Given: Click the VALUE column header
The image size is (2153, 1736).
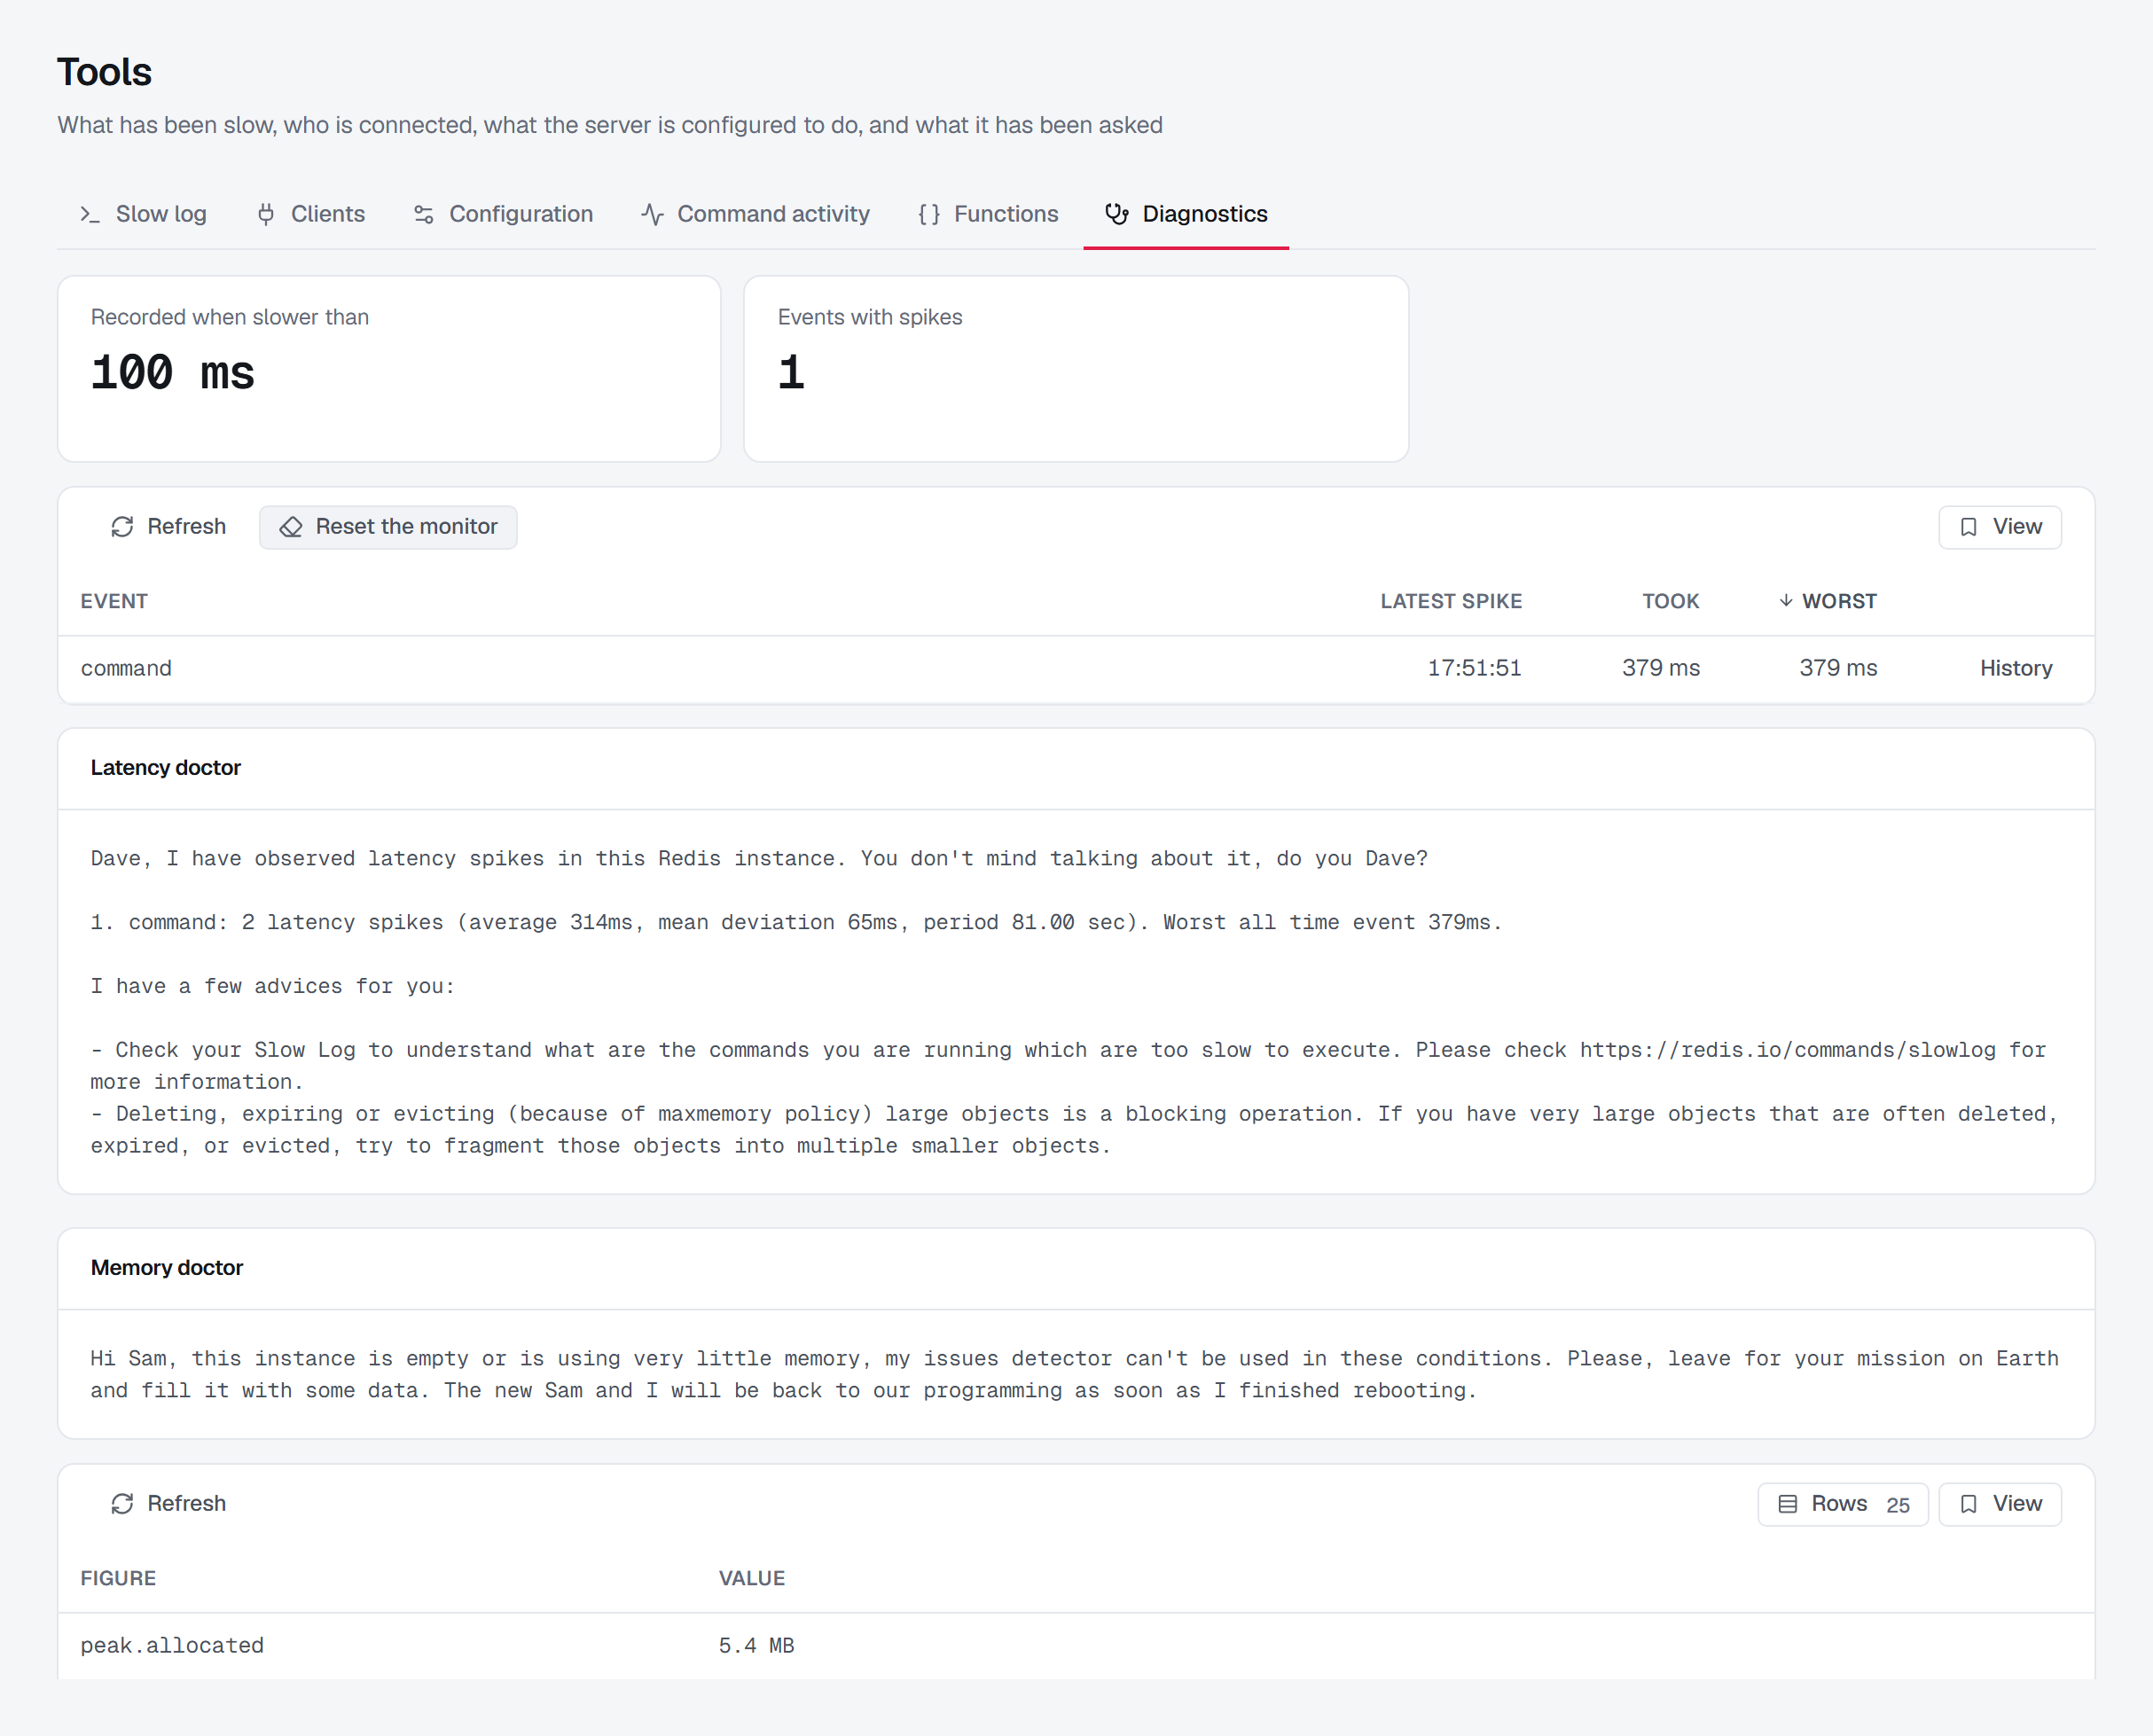Looking at the screenshot, I should click(751, 1578).
